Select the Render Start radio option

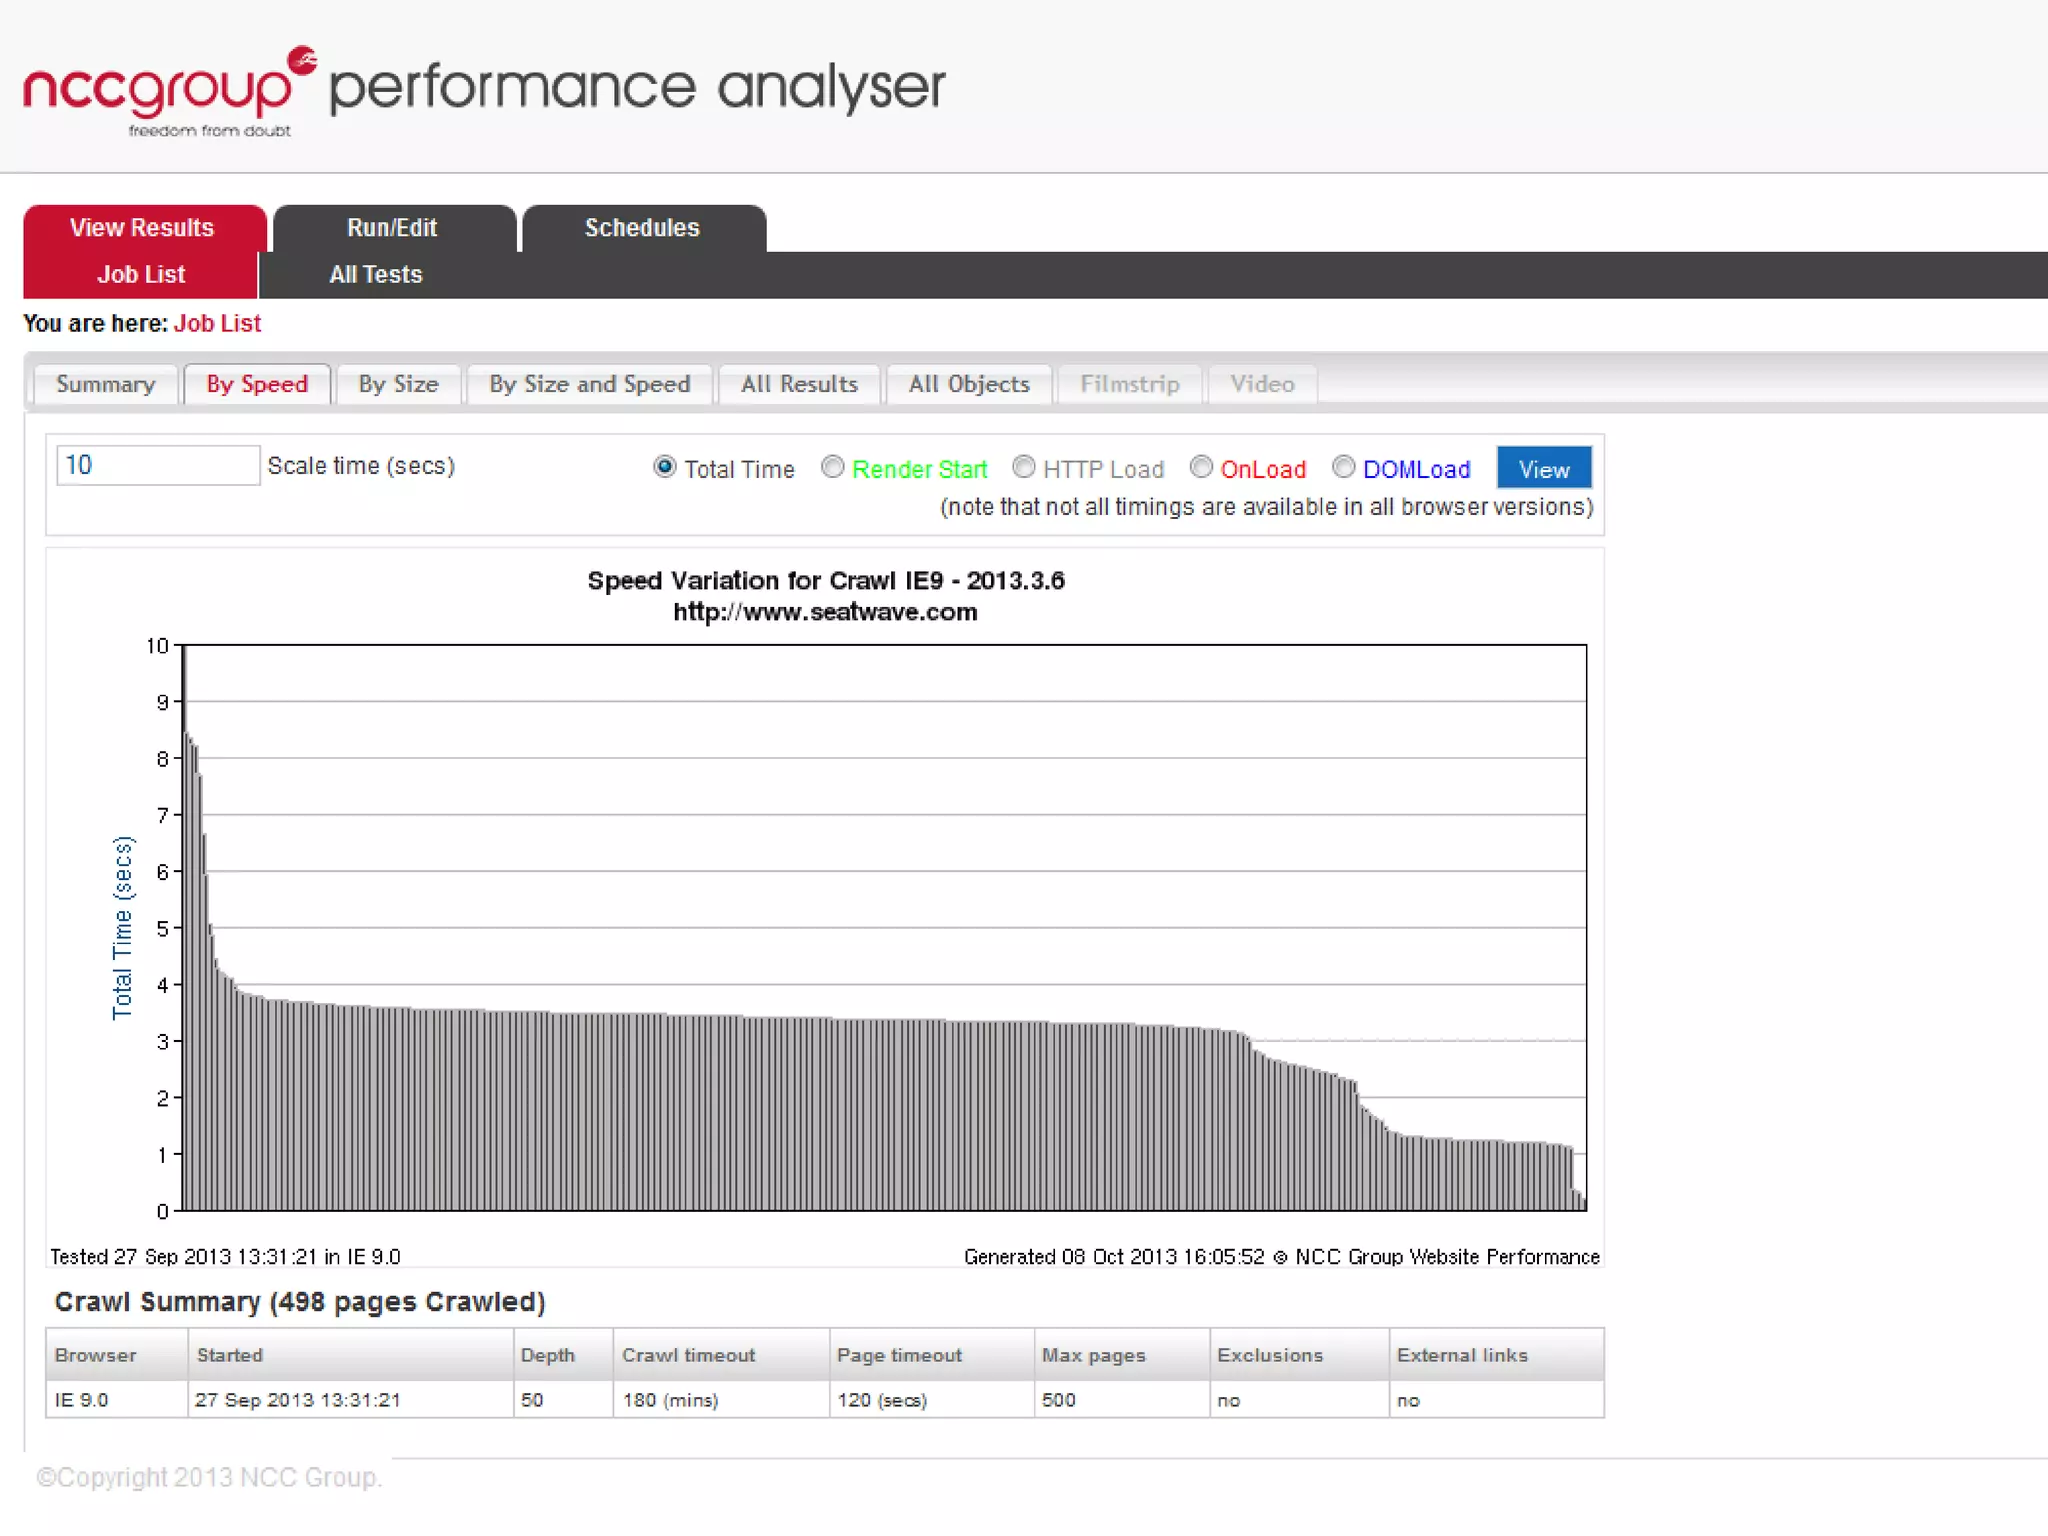[832, 467]
